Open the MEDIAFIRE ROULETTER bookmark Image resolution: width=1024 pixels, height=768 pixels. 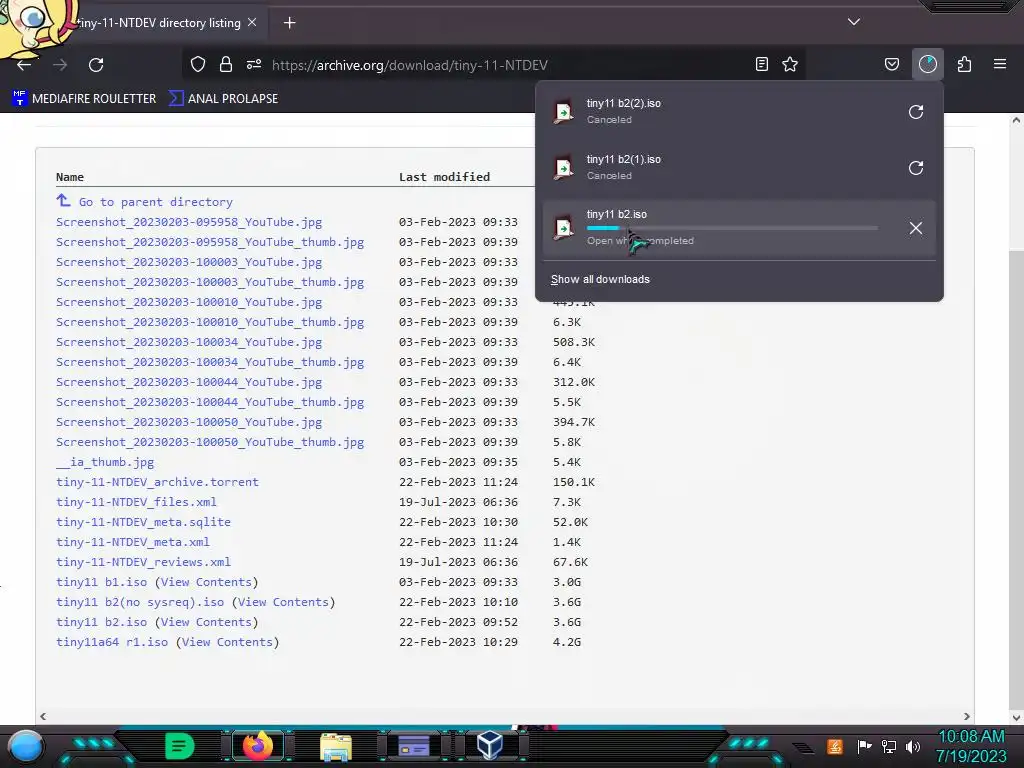(84, 99)
